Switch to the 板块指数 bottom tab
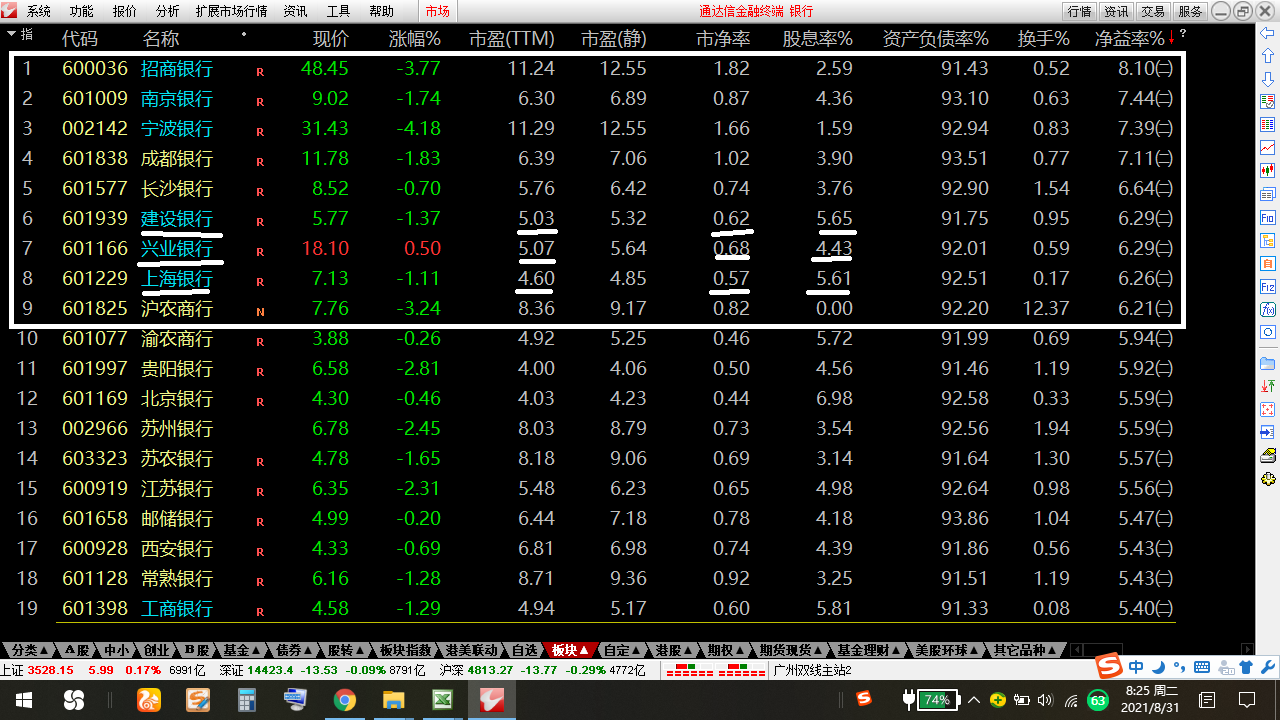The width and height of the screenshot is (1280, 720). click(x=405, y=650)
